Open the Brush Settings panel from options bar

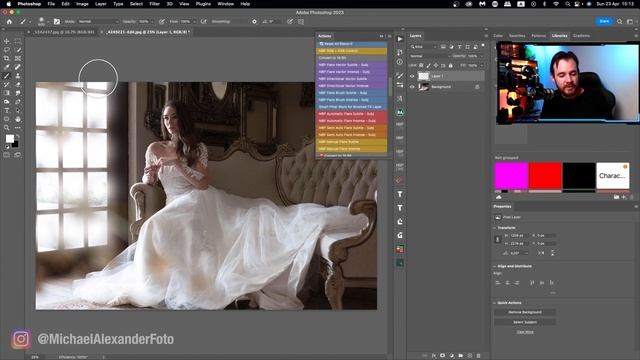(57, 21)
